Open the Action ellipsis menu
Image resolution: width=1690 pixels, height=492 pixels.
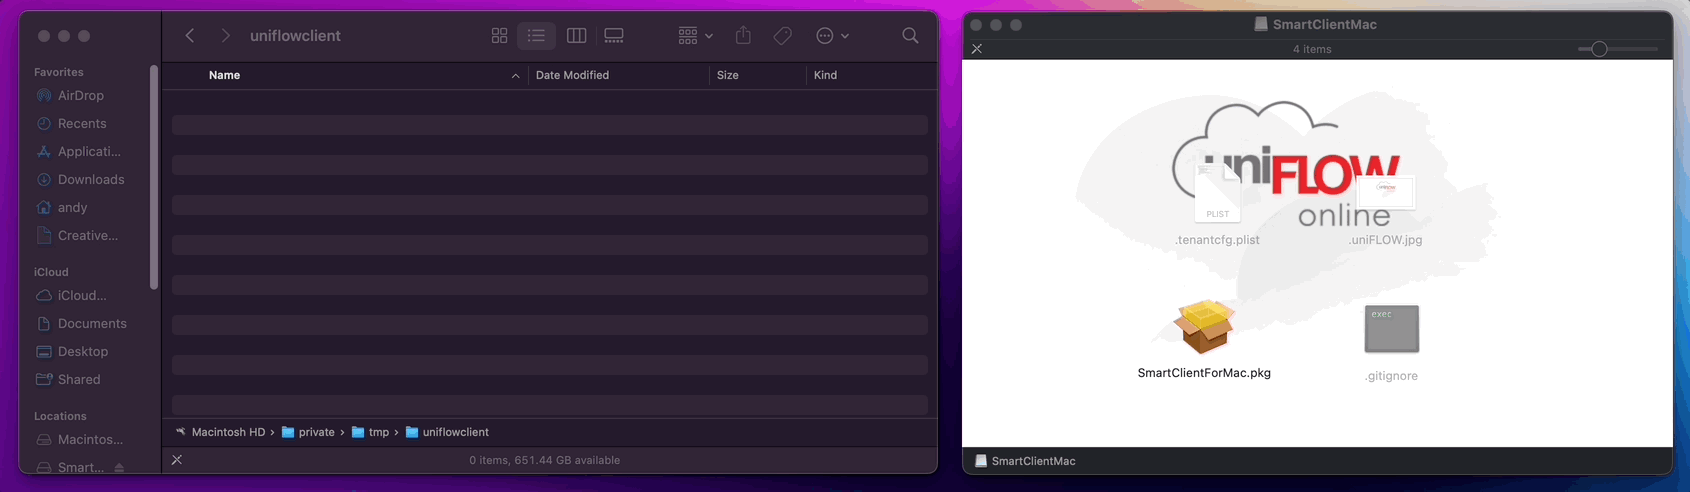(x=832, y=35)
